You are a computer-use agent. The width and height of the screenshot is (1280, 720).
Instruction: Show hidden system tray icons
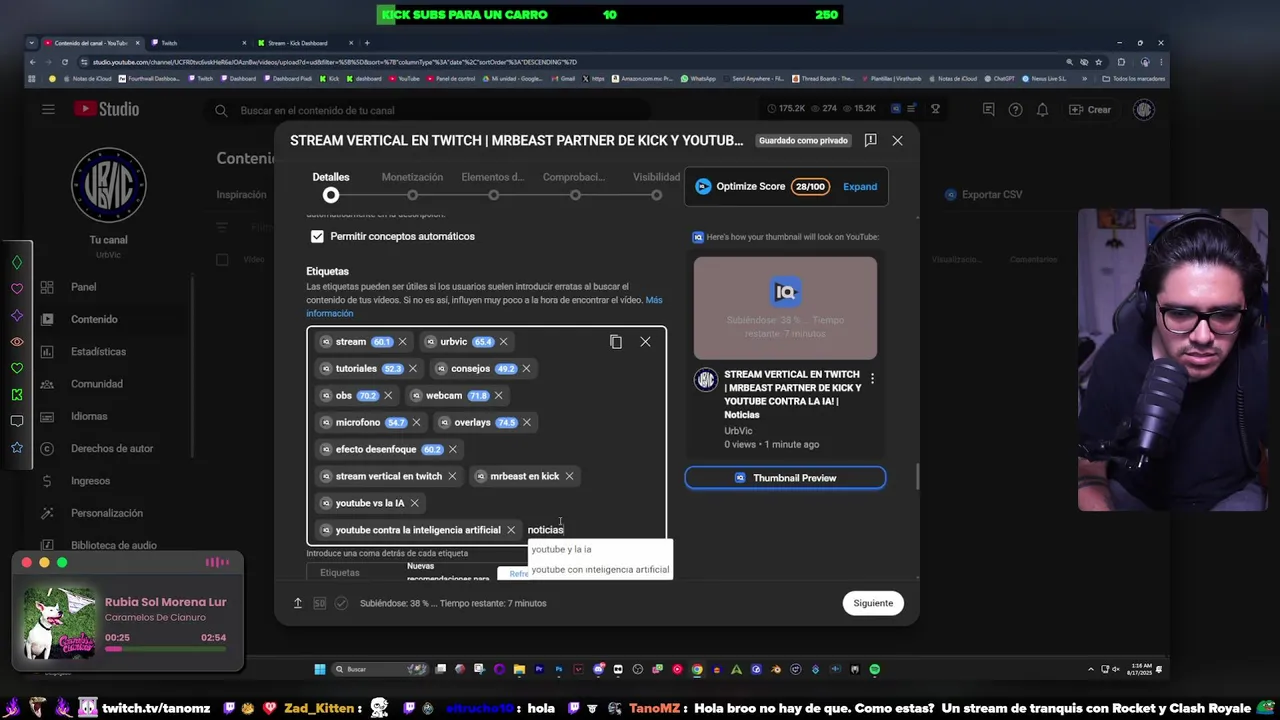coord(1091,670)
